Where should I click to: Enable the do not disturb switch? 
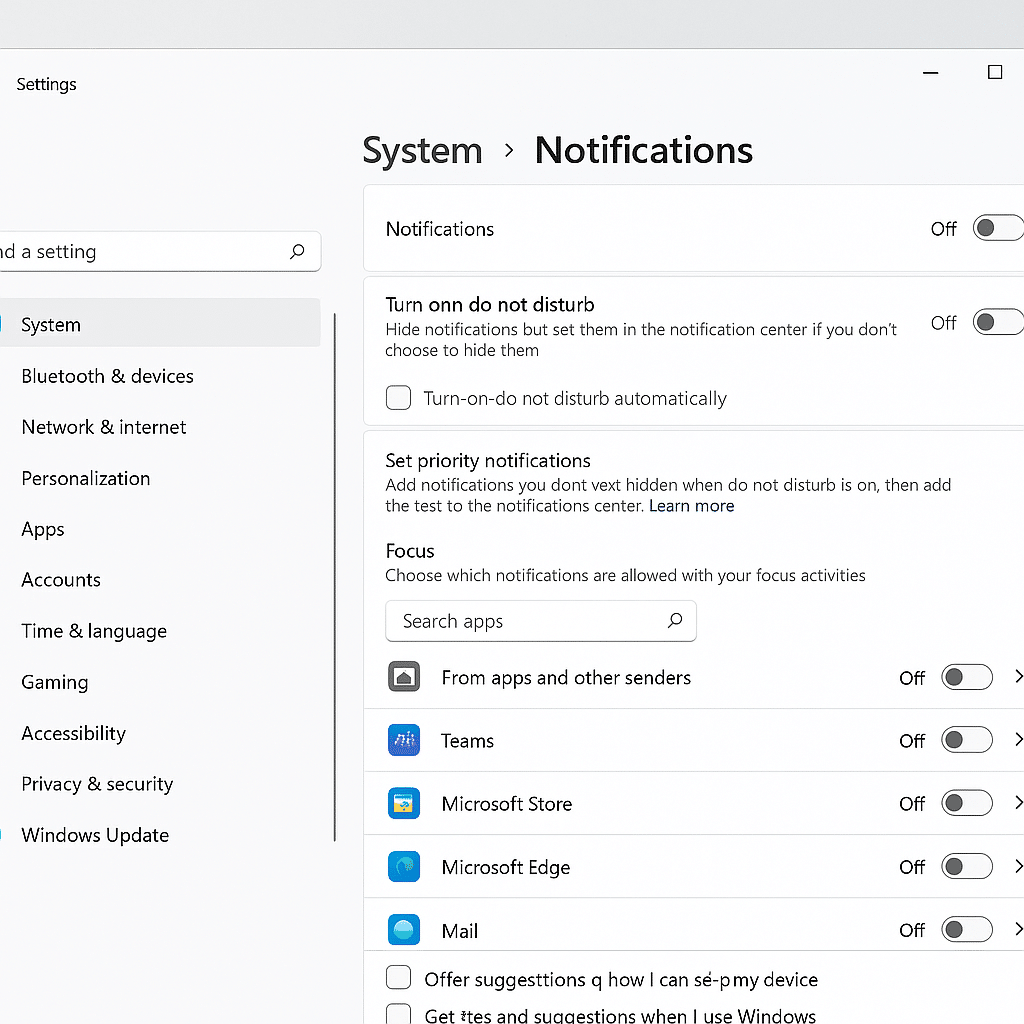click(998, 322)
